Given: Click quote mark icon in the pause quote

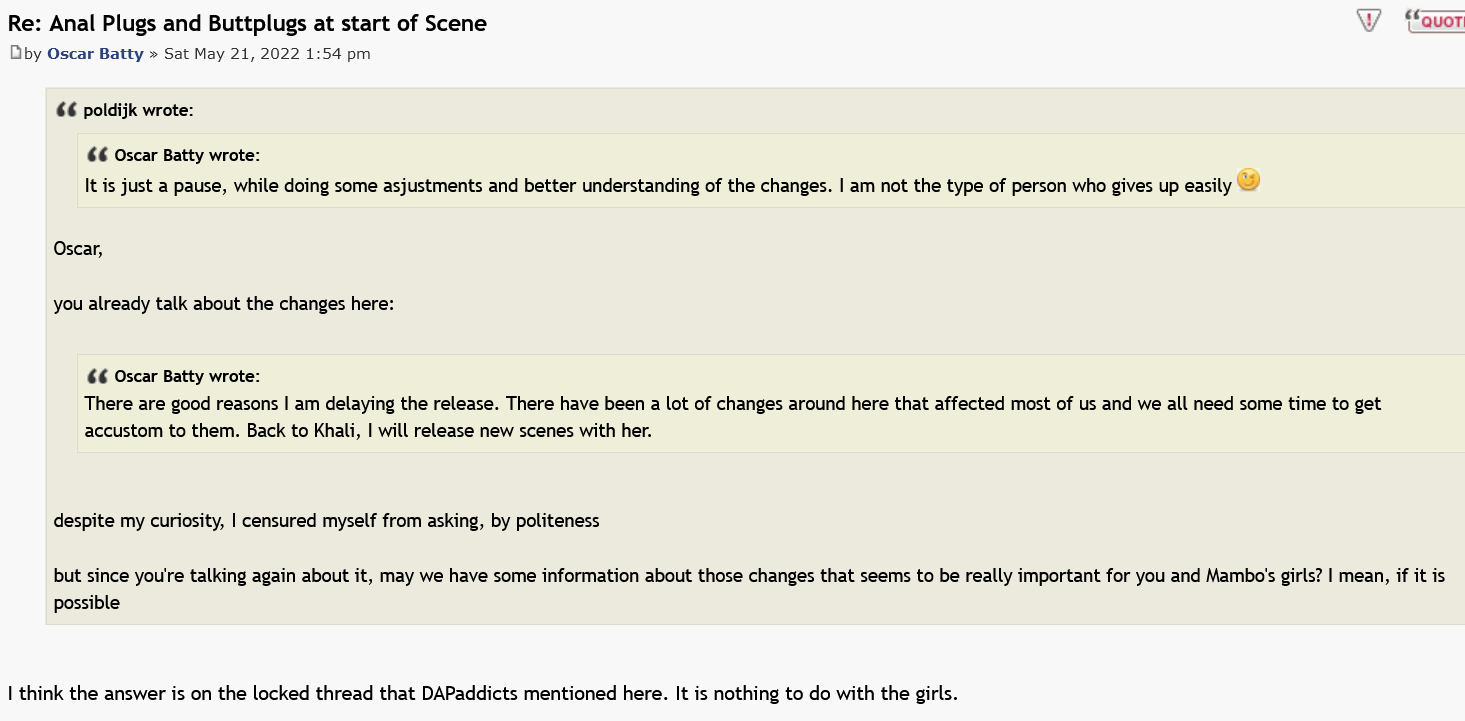Looking at the screenshot, I should click(x=98, y=155).
